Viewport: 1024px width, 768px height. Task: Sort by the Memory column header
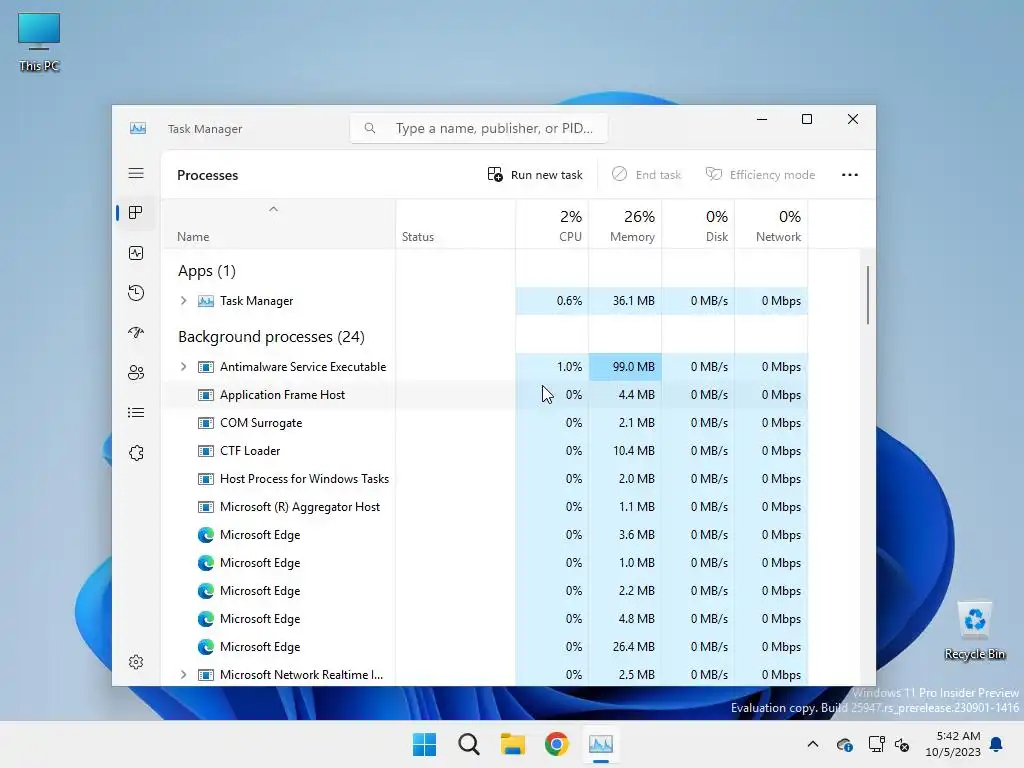(625, 224)
